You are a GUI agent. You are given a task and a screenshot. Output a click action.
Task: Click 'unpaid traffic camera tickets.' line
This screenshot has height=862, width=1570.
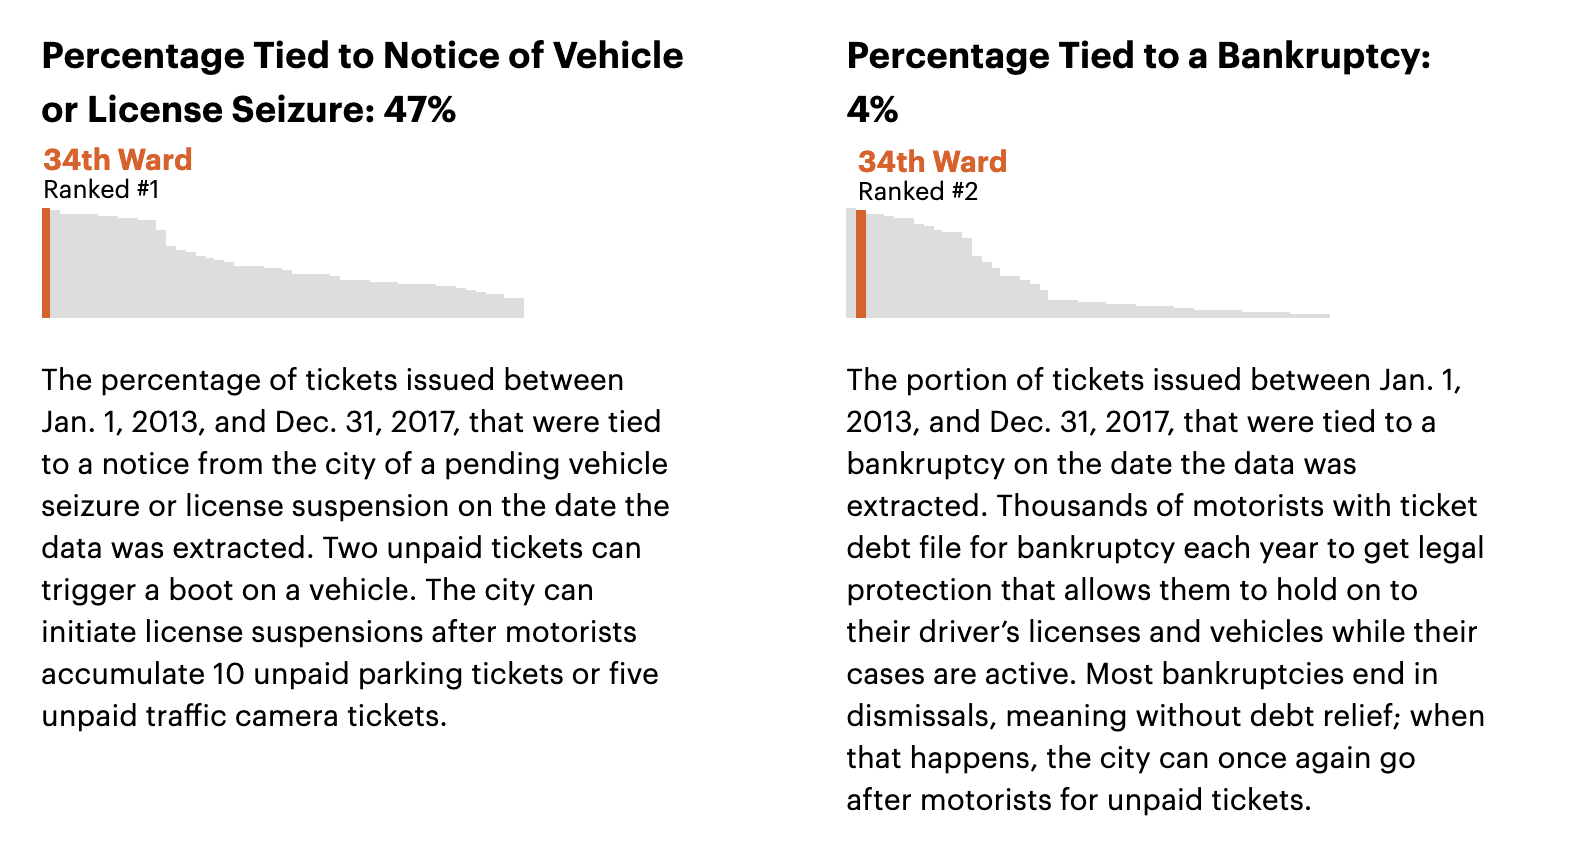244,716
